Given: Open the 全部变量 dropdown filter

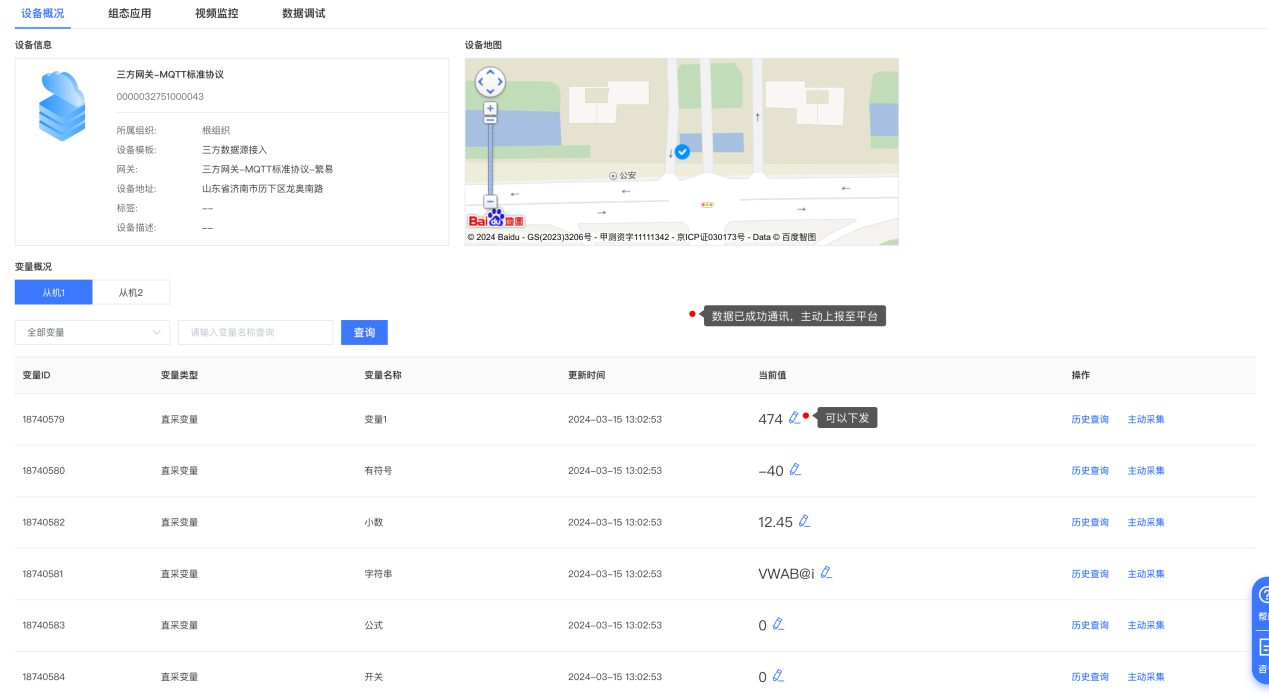Looking at the screenshot, I should (92, 332).
